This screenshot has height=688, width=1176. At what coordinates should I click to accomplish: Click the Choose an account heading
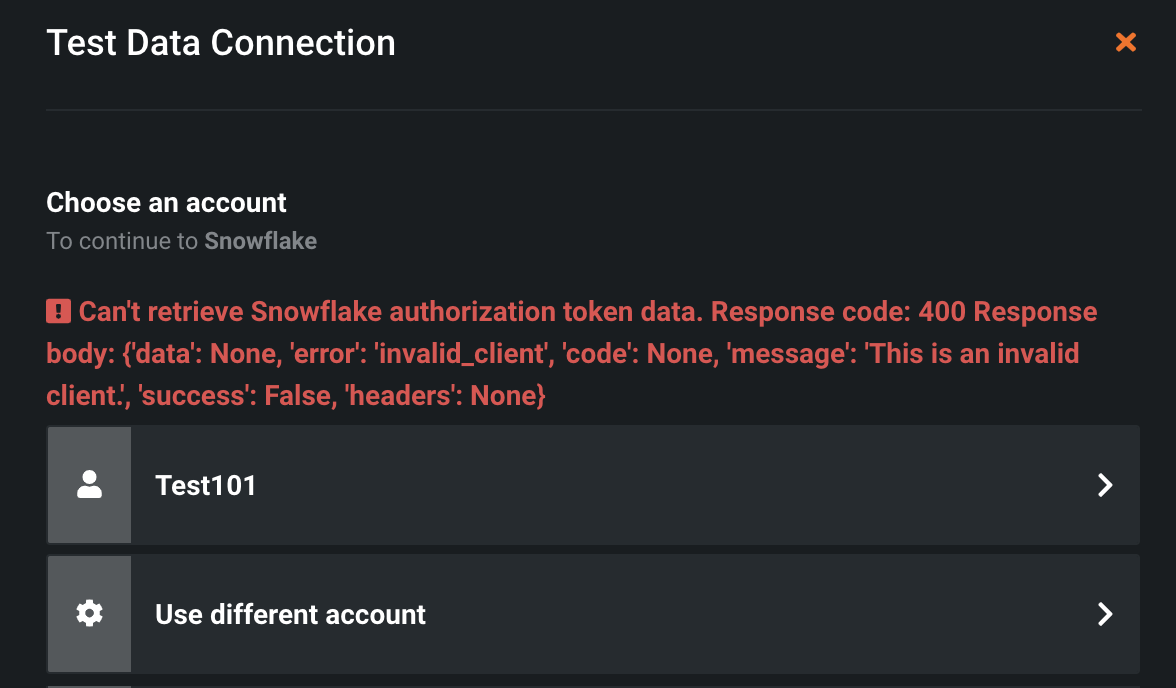pos(166,203)
